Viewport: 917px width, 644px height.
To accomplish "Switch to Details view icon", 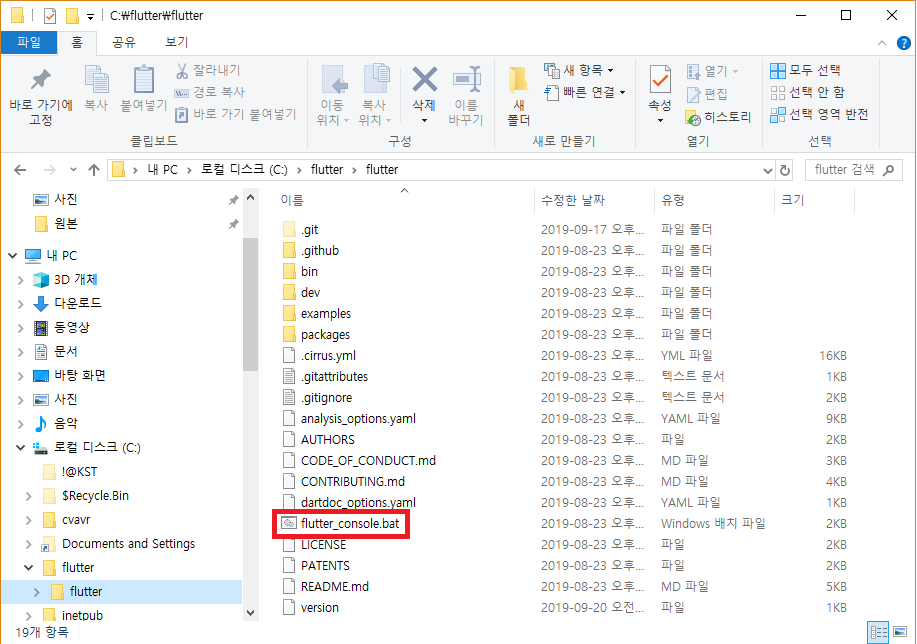I will click(878, 632).
